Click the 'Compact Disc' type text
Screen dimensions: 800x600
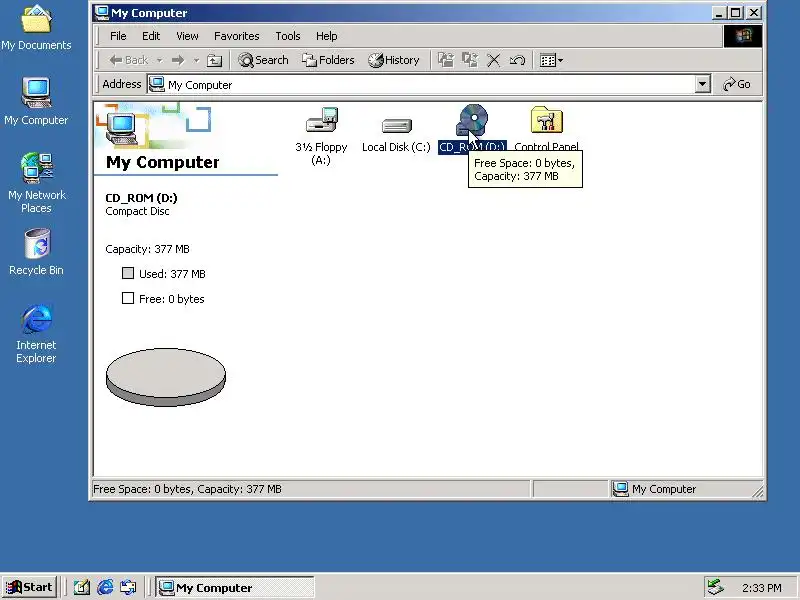click(137, 211)
